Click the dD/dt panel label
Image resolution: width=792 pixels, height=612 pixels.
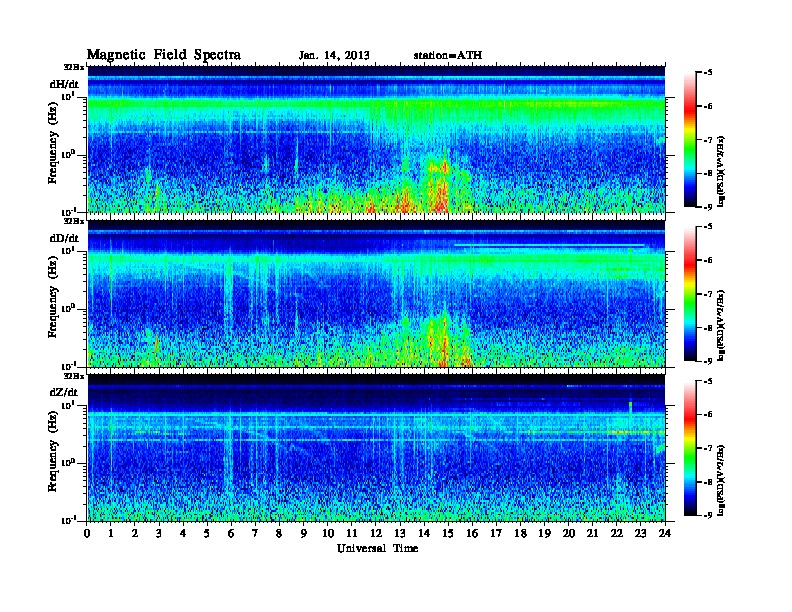point(64,238)
